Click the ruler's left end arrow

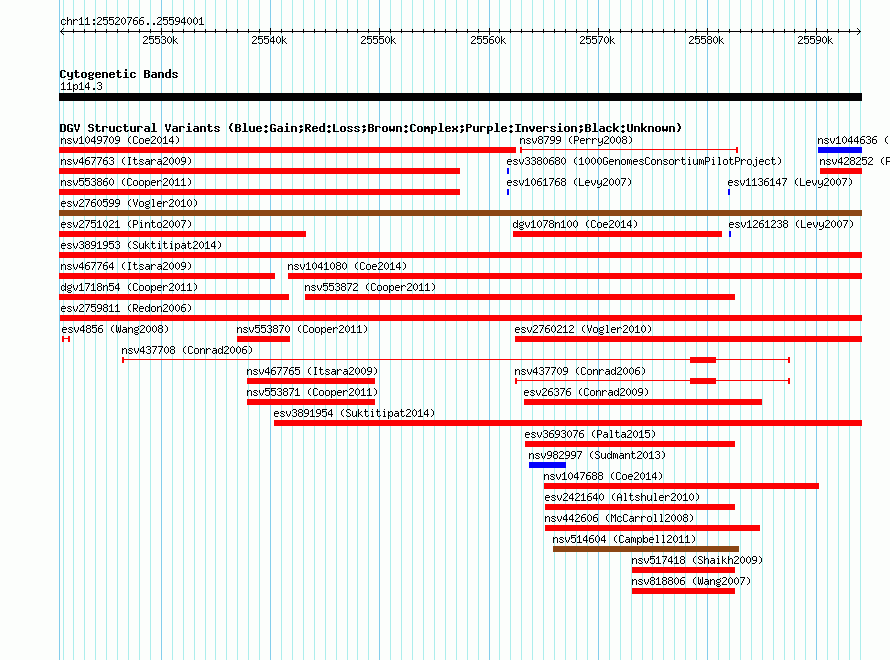click(x=62, y=31)
